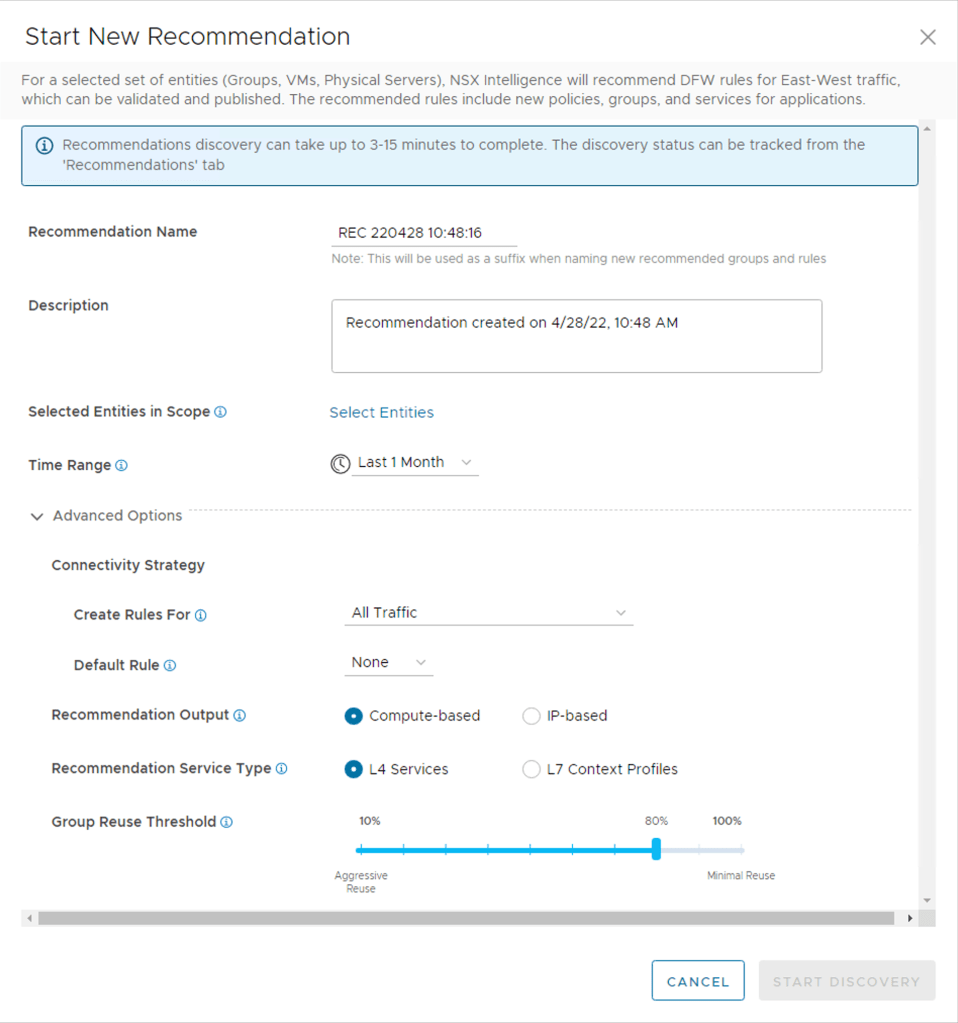
Task: Open the Last 1 Month dropdown
Action: [415, 463]
